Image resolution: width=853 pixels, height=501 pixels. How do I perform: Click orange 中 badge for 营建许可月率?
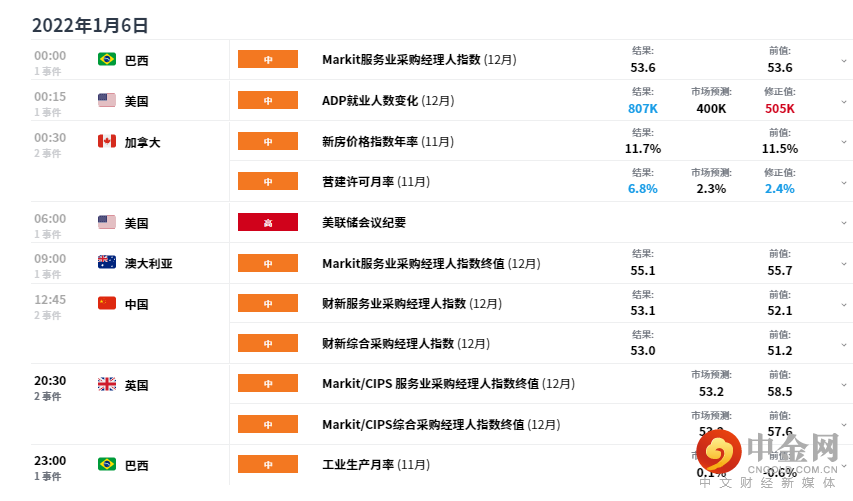(x=268, y=182)
